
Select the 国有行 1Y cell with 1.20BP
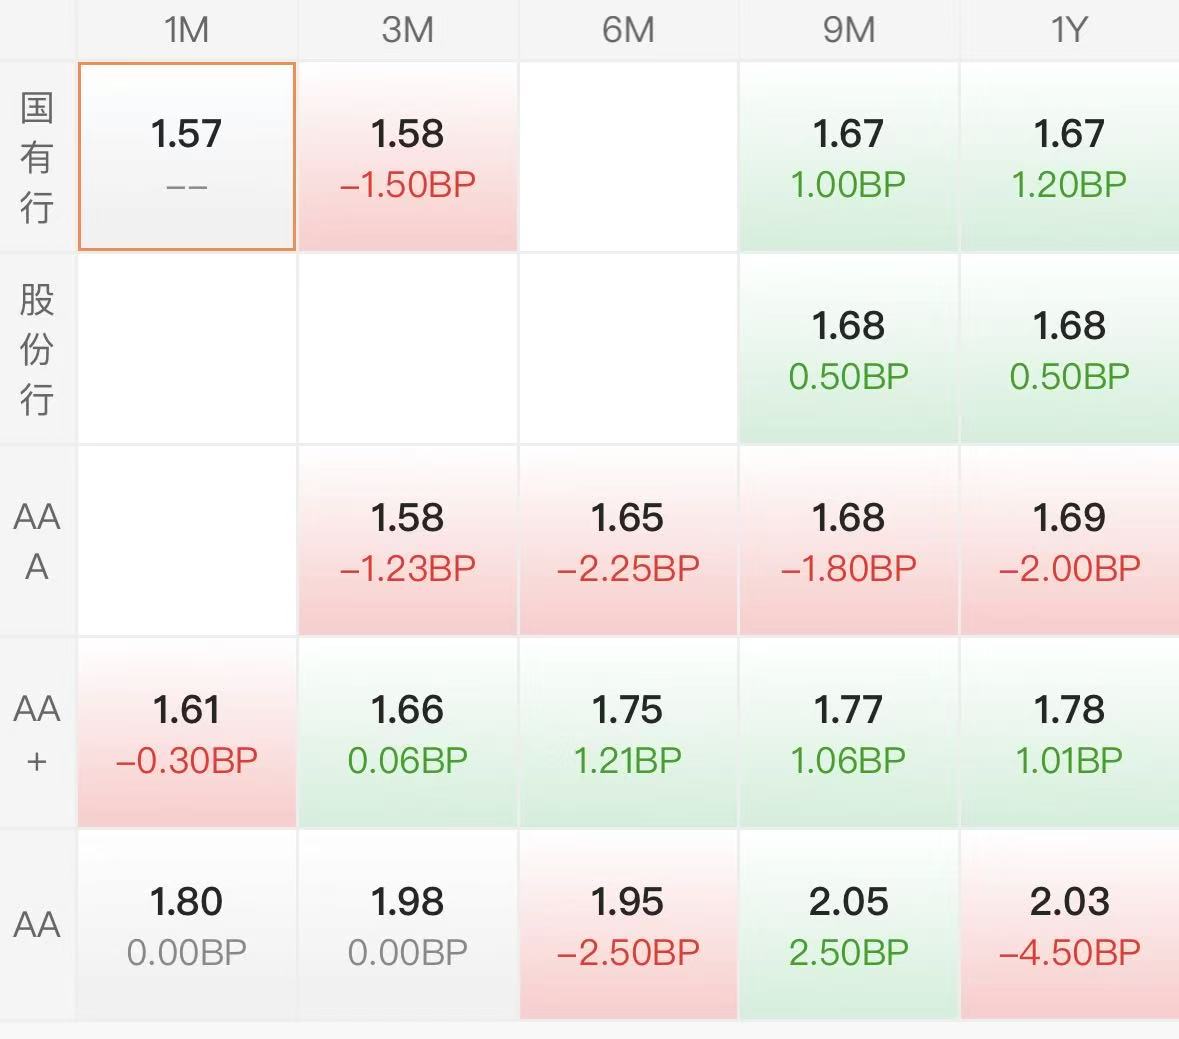(x=1069, y=157)
